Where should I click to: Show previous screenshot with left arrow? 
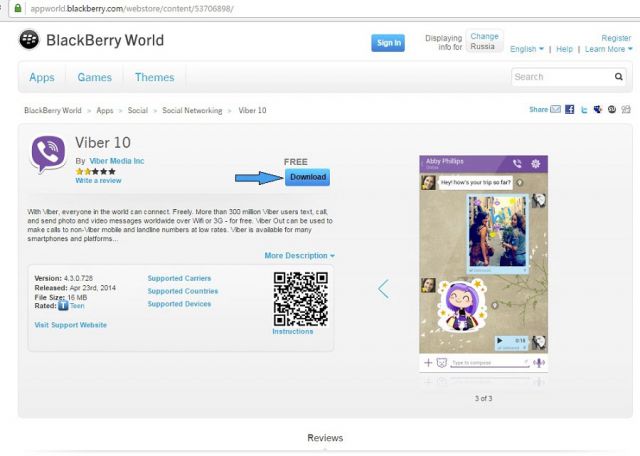pyautogui.click(x=383, y=289)
